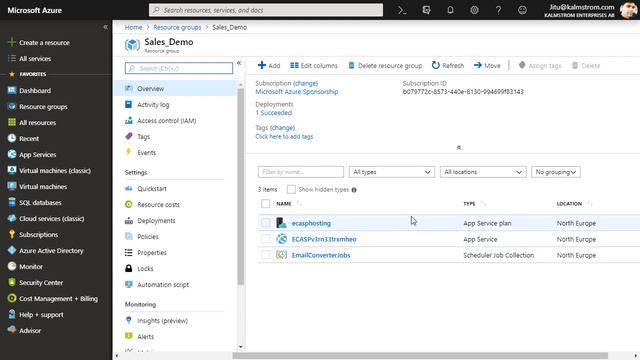Open Policies under Settings
The image size is (640, 360).
pyautogui.click(x=148, y=237)
